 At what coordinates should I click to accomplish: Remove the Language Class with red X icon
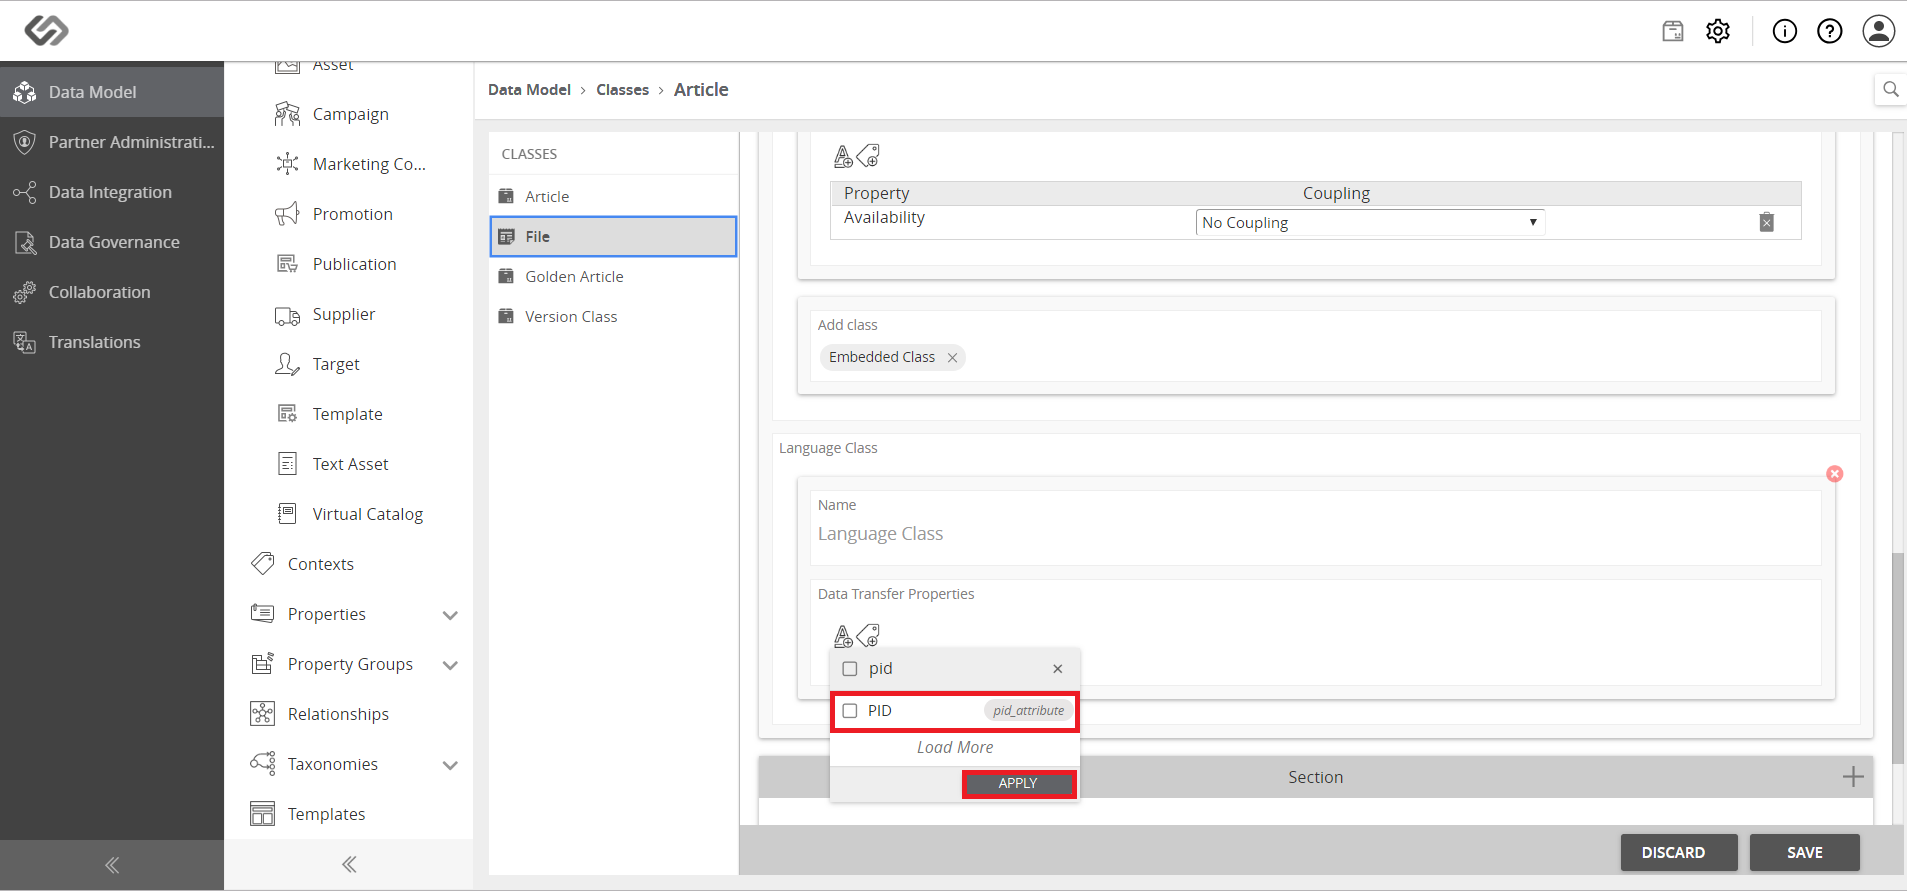pyautogui.click(x=1835, y=474)
